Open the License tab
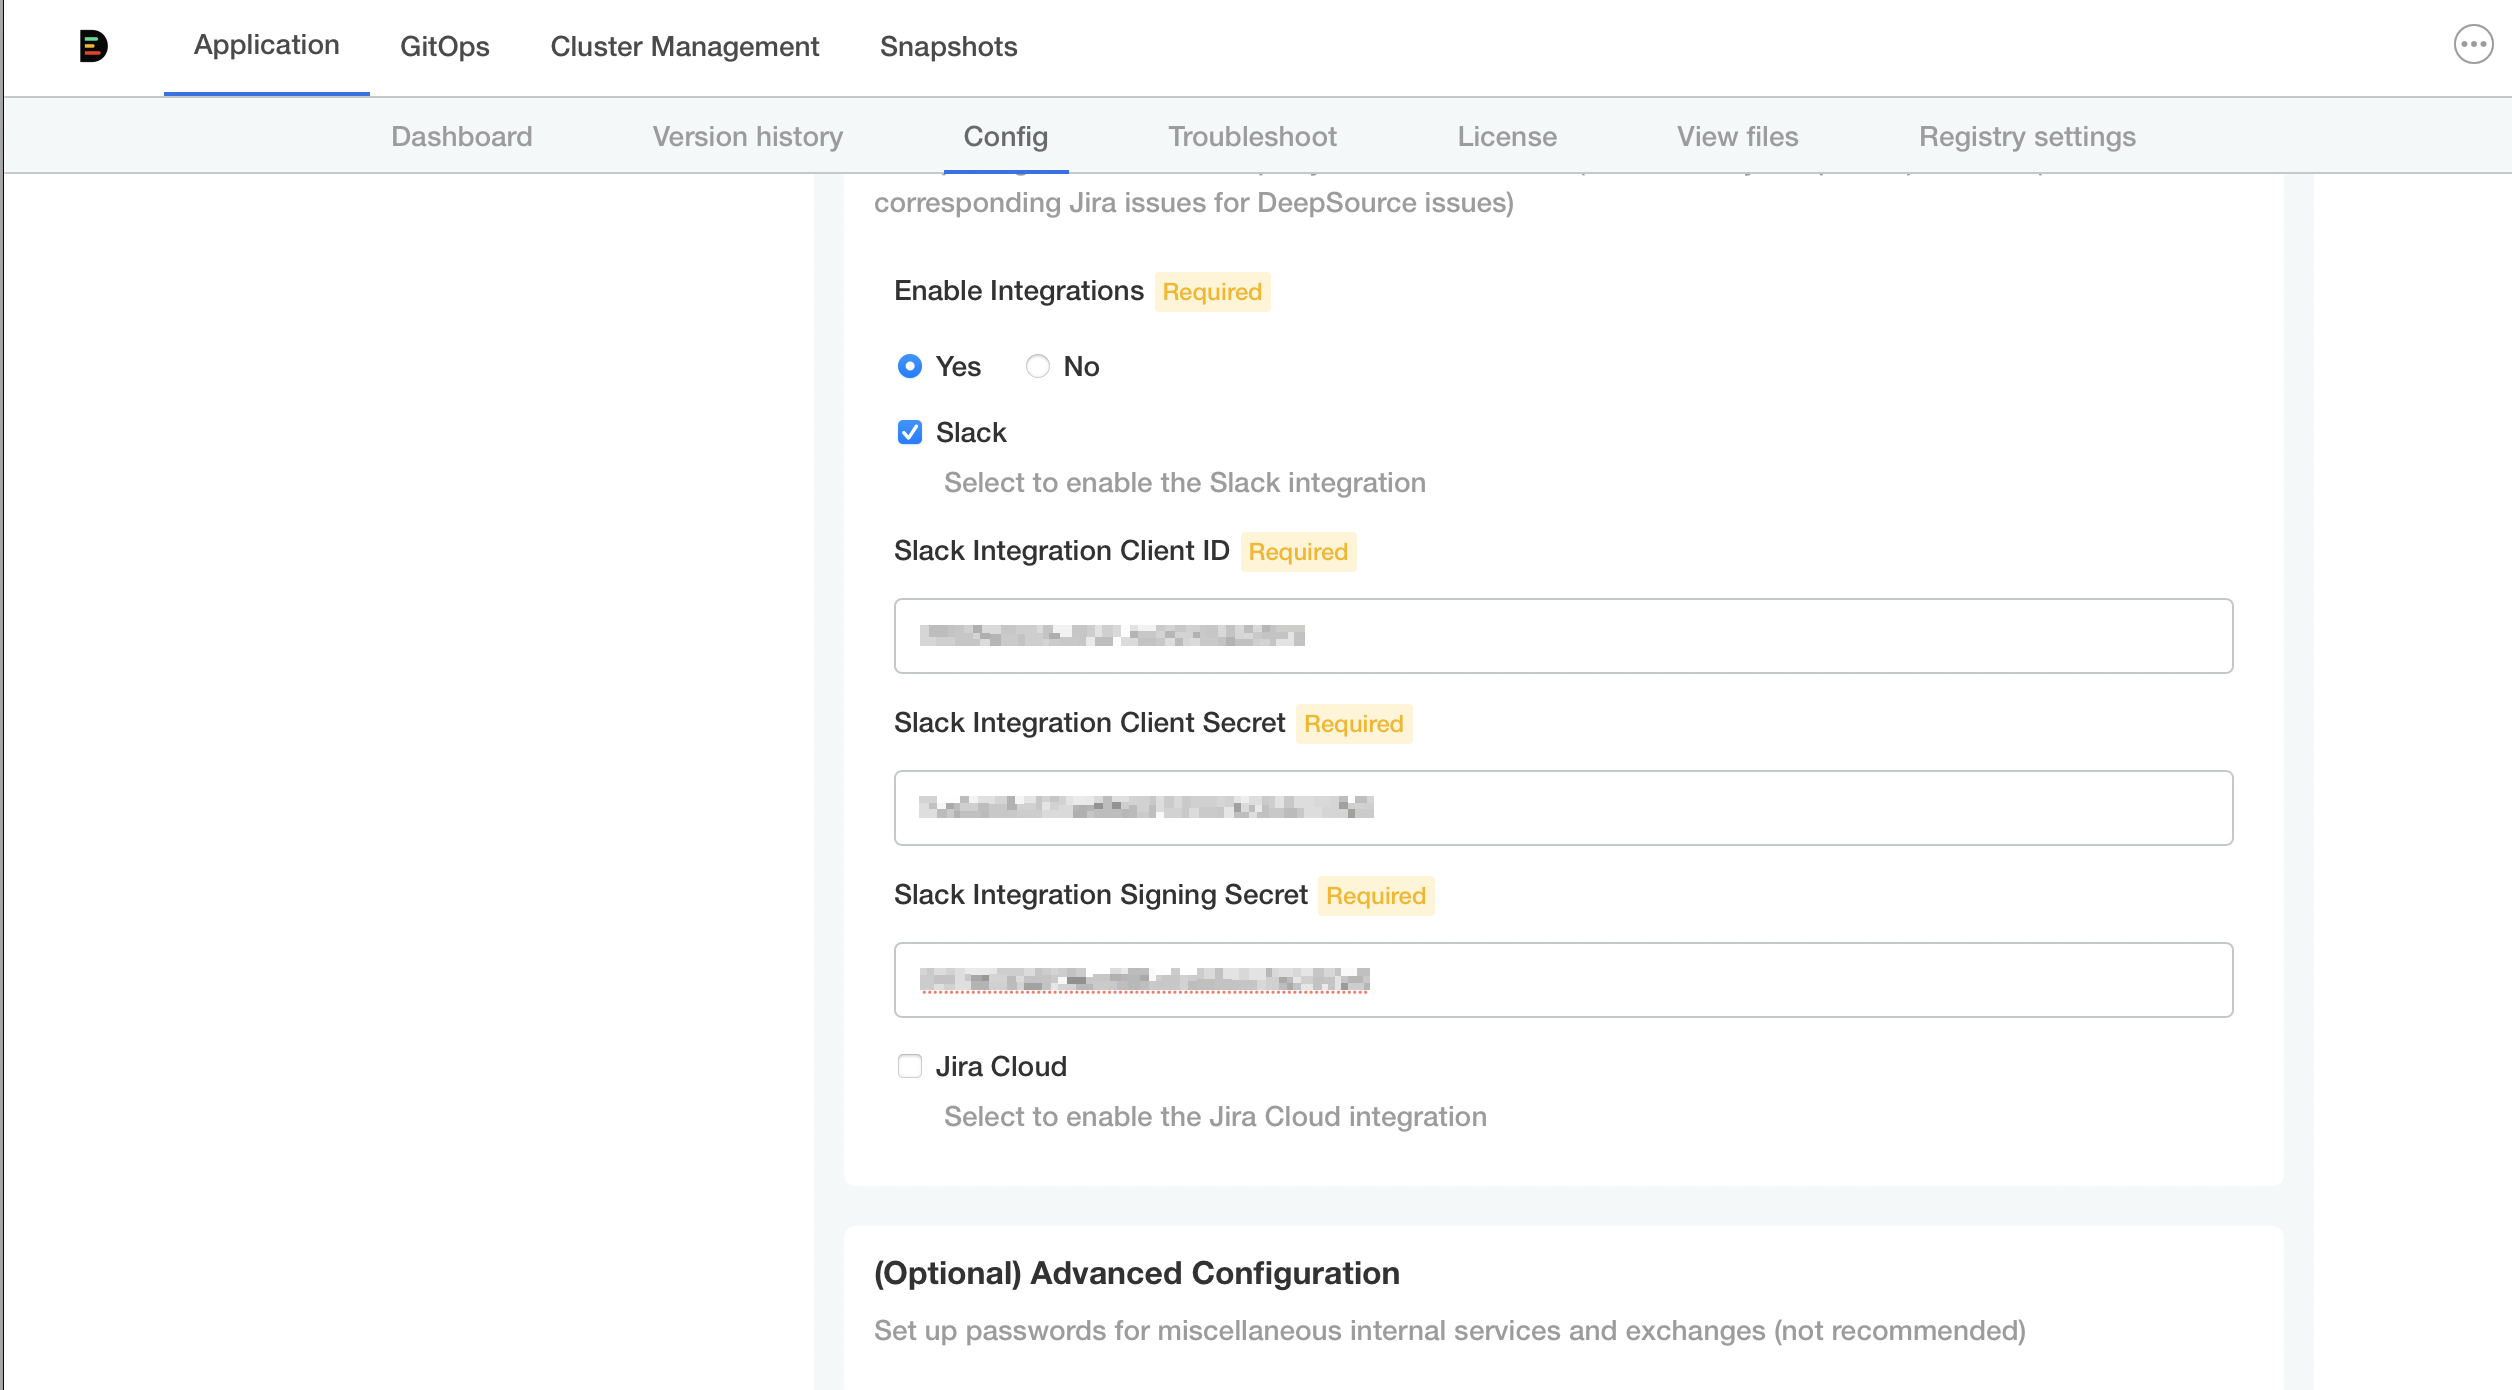 coord(1506,136)
